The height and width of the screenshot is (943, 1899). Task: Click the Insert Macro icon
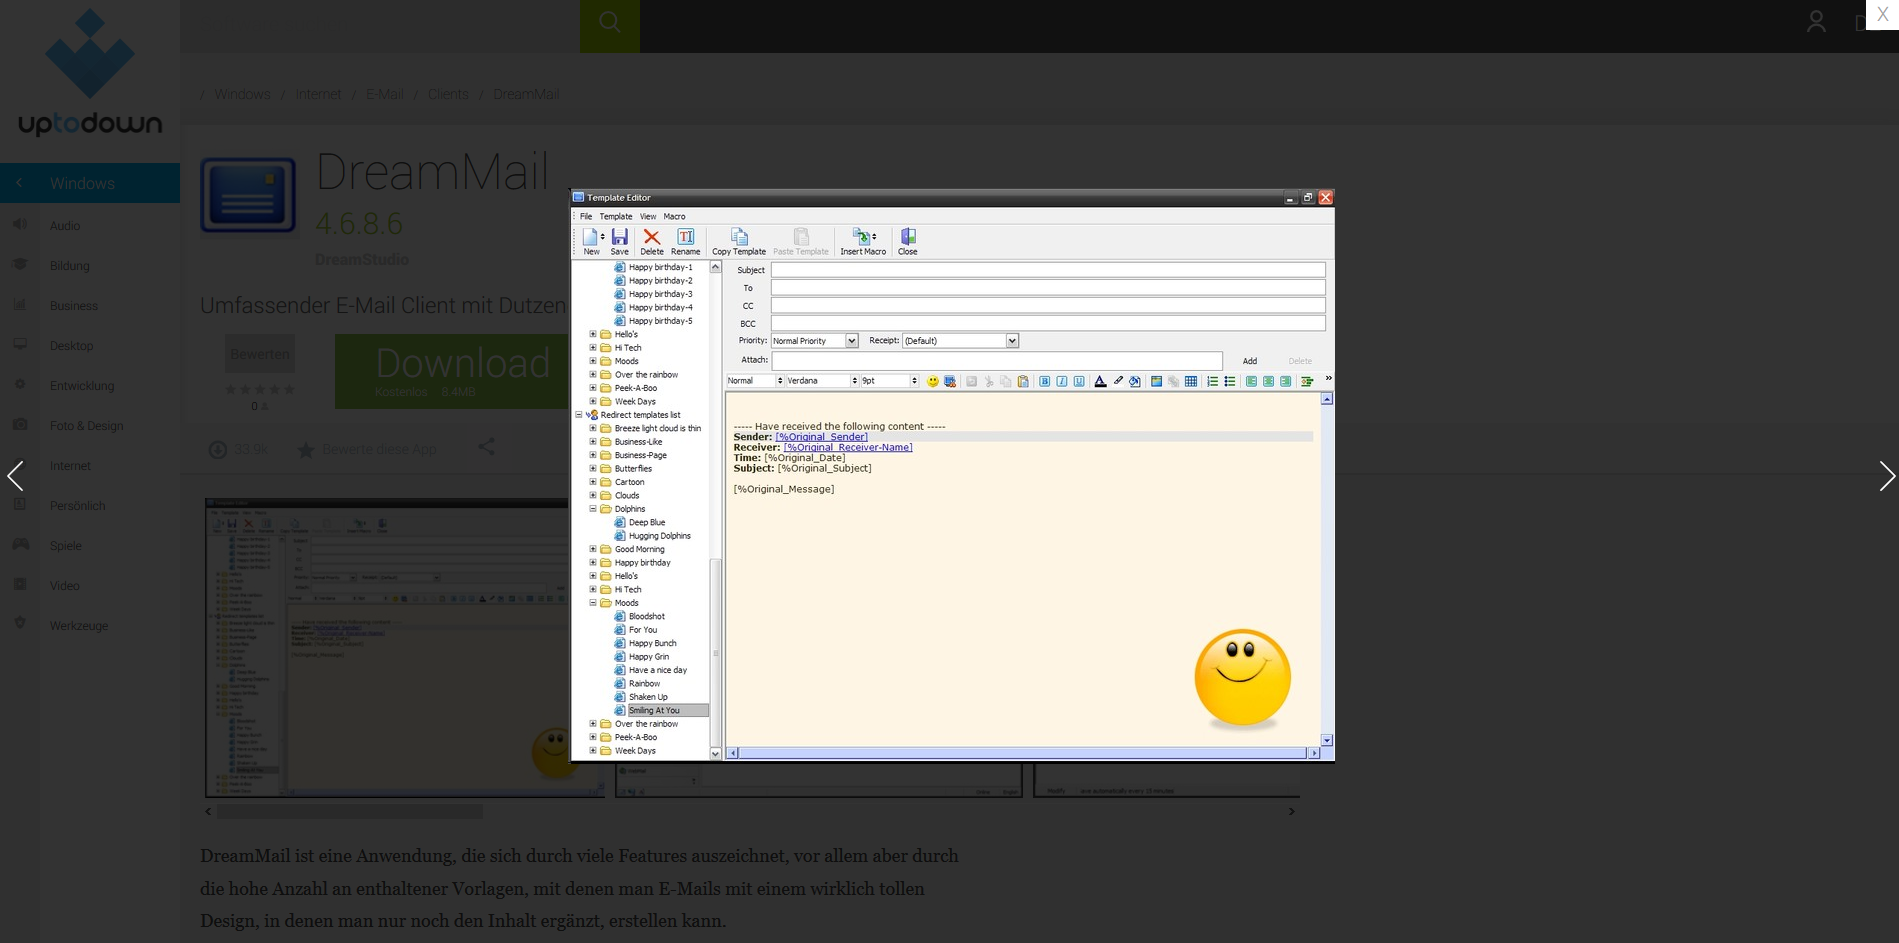pyautogui.click(x=861, y=237)
